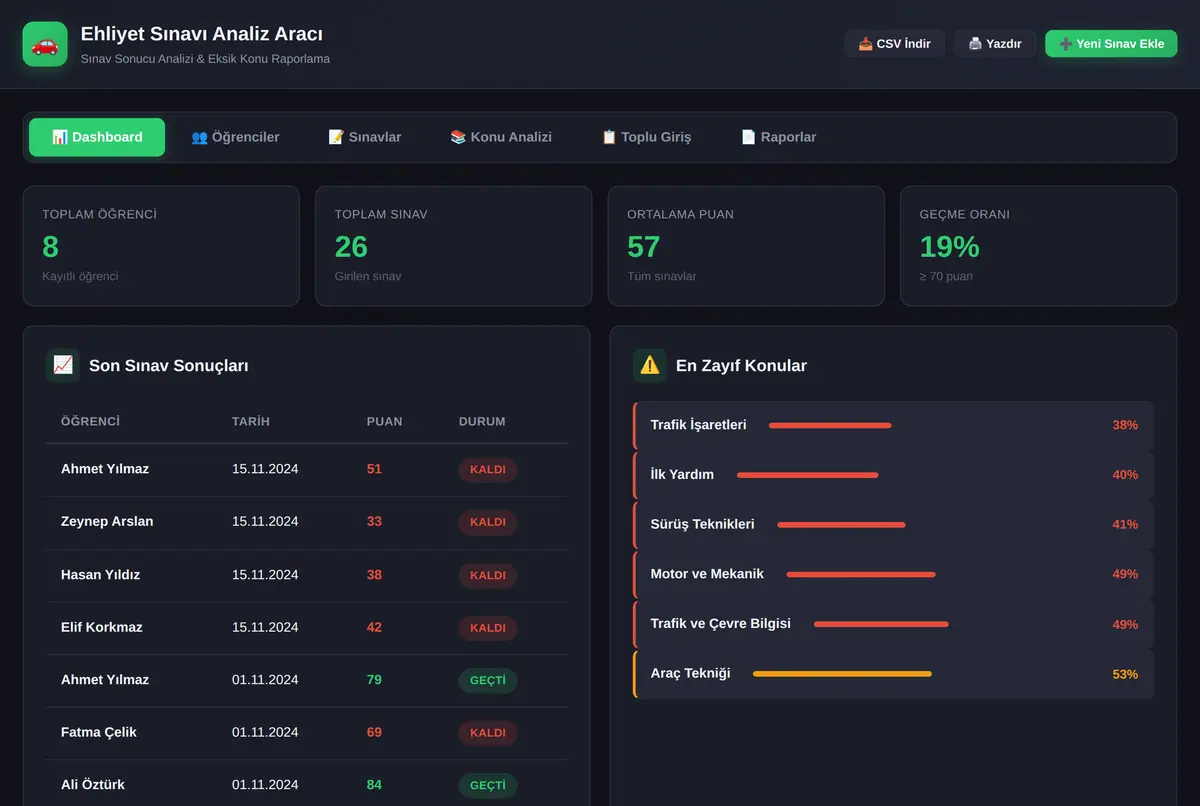Image resolution: width=1200 pixels, height=806 pixels.
Task: Open the Öğrenciler tab
Action: pos(235,137)
